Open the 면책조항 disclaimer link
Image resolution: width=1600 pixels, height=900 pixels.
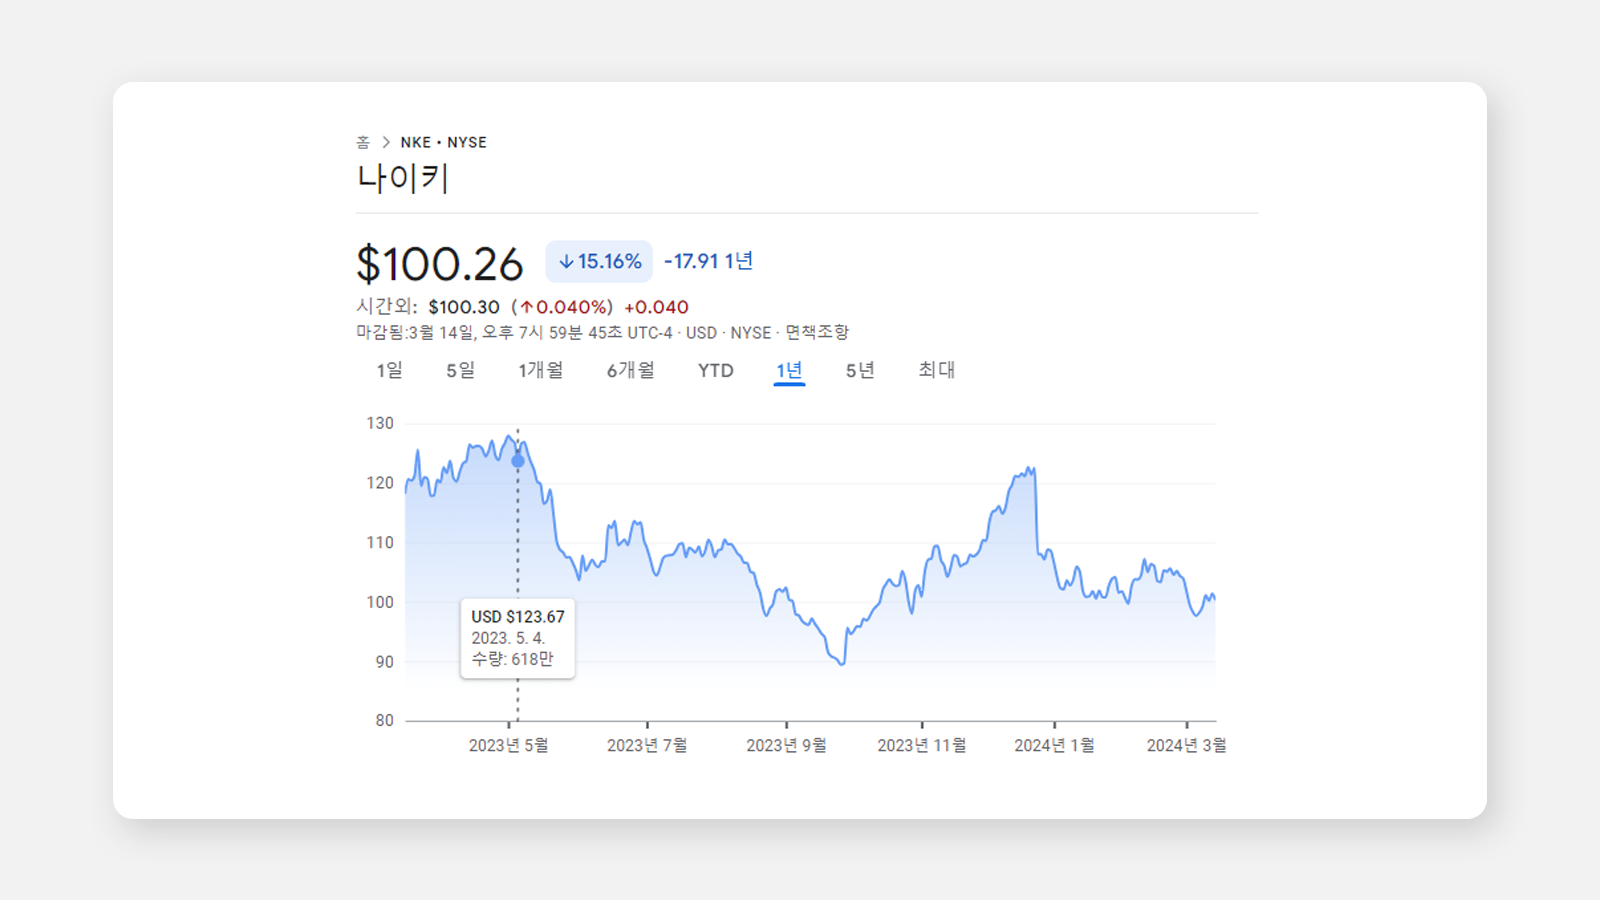point(817,332)
